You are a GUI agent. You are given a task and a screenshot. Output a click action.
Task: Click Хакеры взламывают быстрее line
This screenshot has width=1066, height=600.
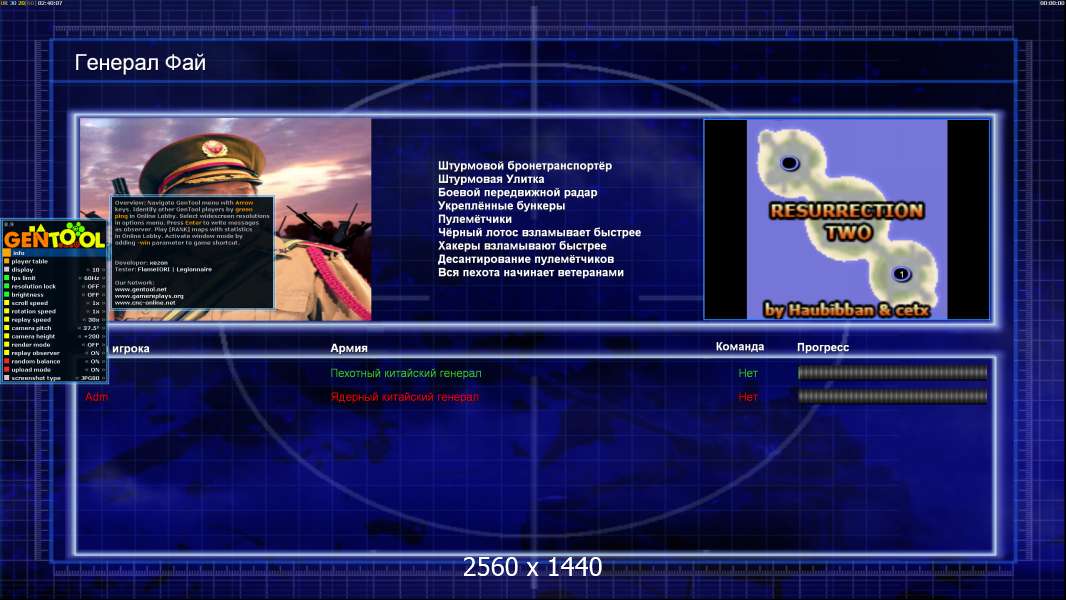[x=522, y=246]
